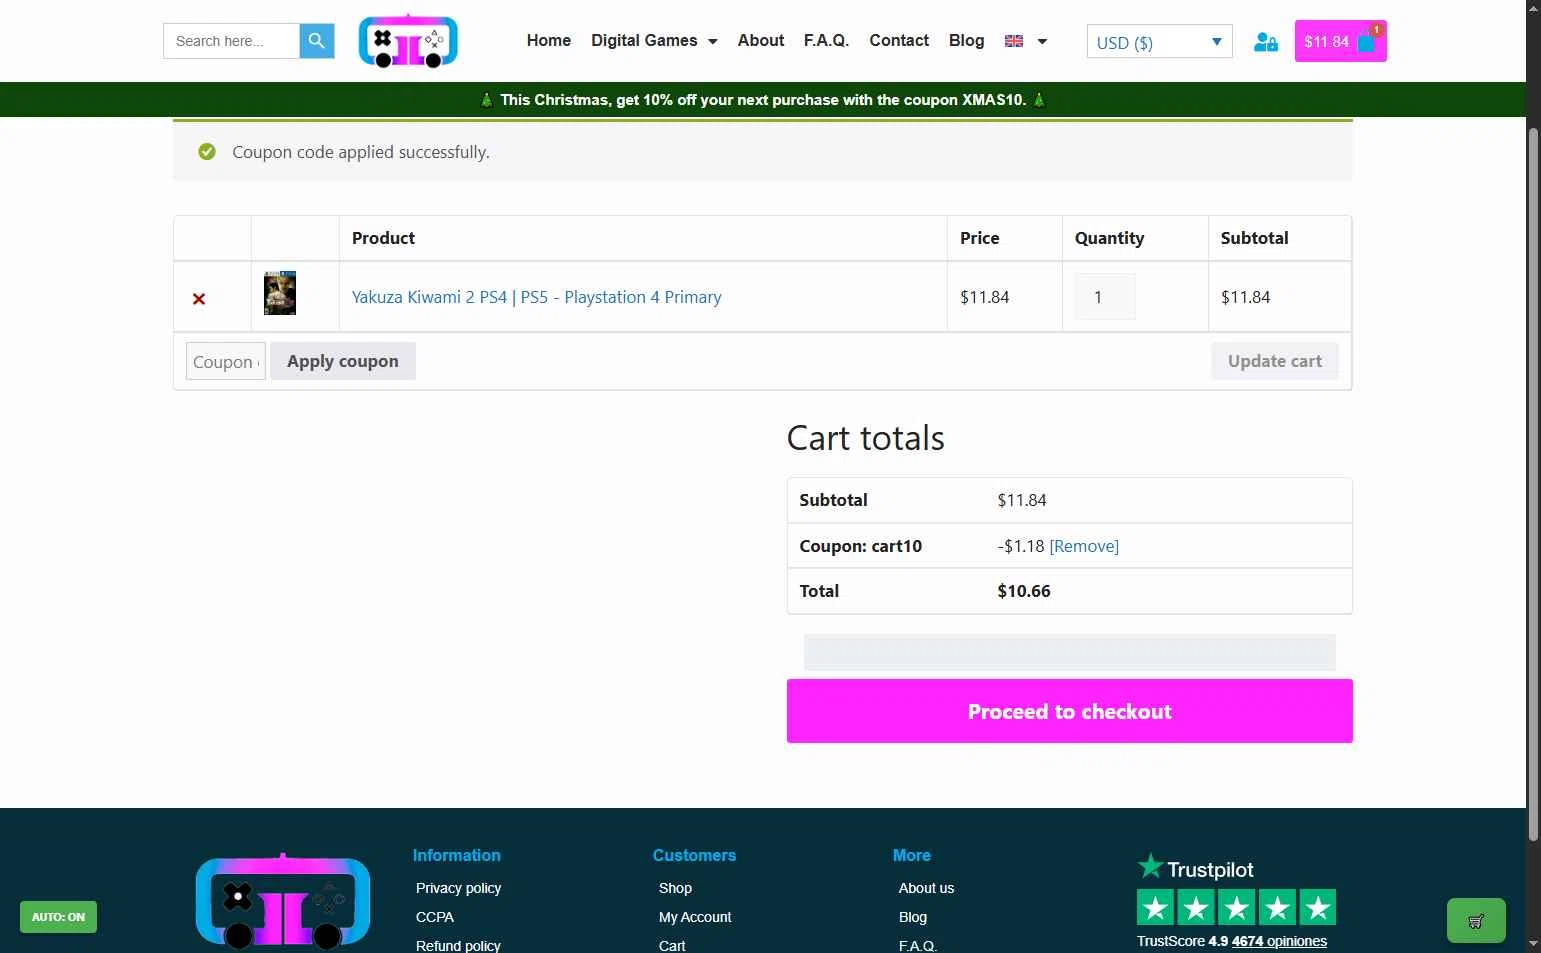1541x953 pixels.
Task: Go to the Home menu item
Action: coord(549,41)
